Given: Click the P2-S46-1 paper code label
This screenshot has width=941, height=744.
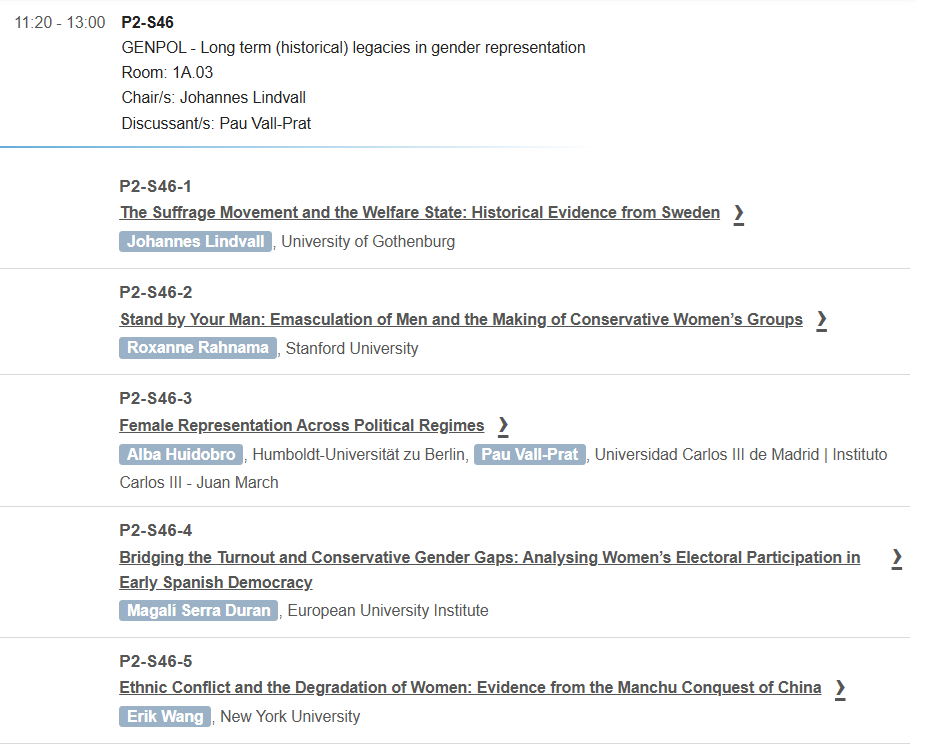Looking at the screenshot, I should click(155, 186).
